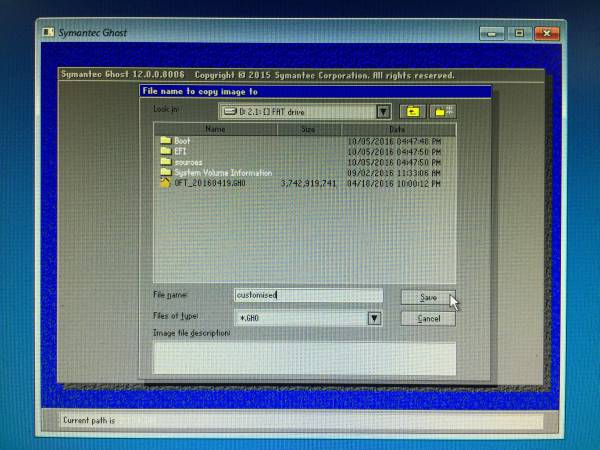Sort files by Date column header
This screenshot has height=450, width=600.
(x=397, y=129)
